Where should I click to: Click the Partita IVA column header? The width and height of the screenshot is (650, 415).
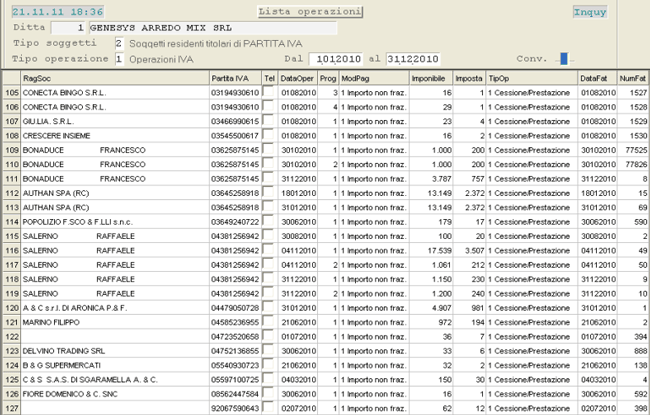pos(235,76)
